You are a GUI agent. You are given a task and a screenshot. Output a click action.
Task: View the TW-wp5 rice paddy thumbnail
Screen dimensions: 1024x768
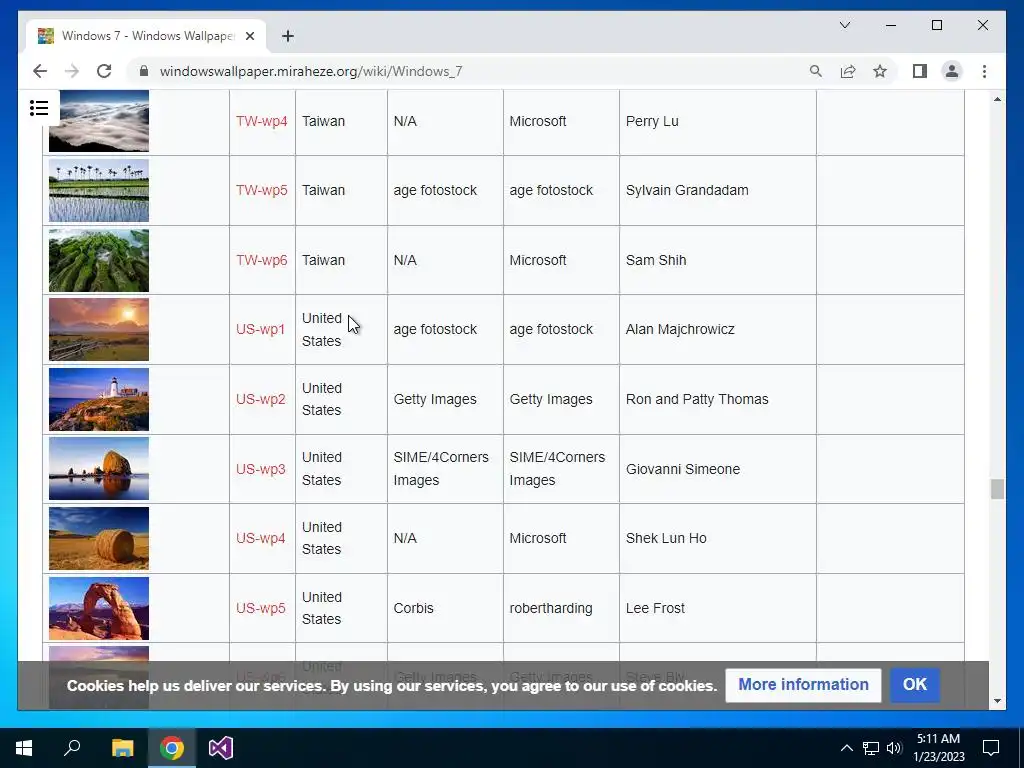tap(99, 191)
